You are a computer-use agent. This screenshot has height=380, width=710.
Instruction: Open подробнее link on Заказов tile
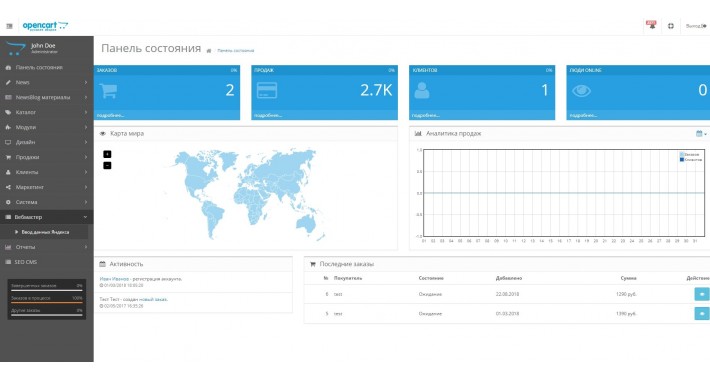click(x=110, y=115)
